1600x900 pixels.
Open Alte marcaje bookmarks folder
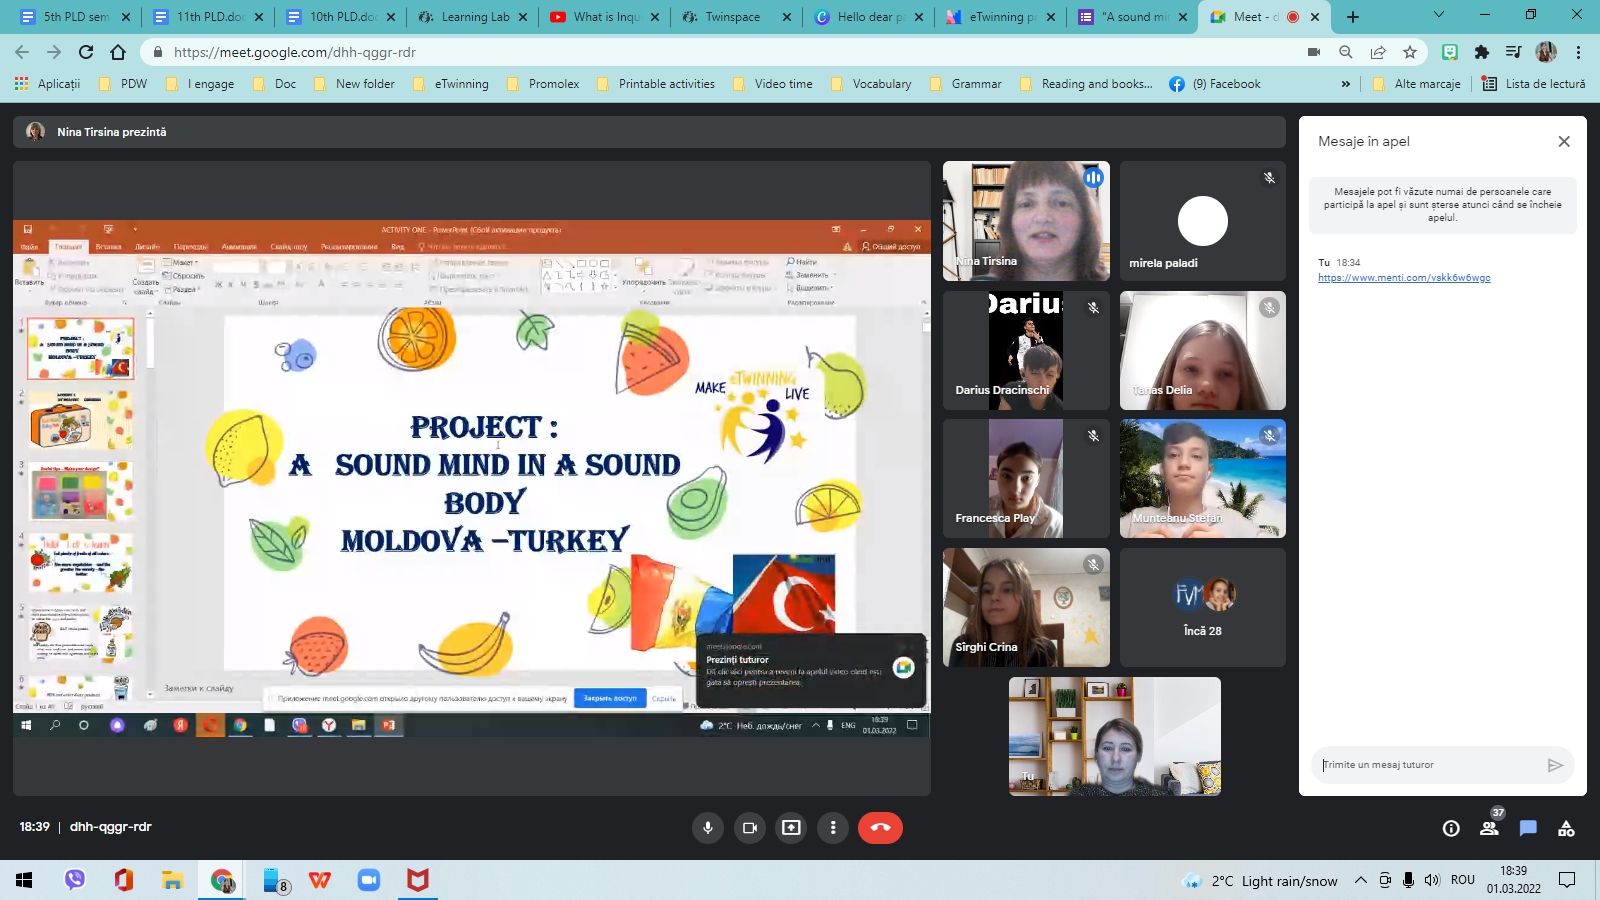(x=1417, y=84)
